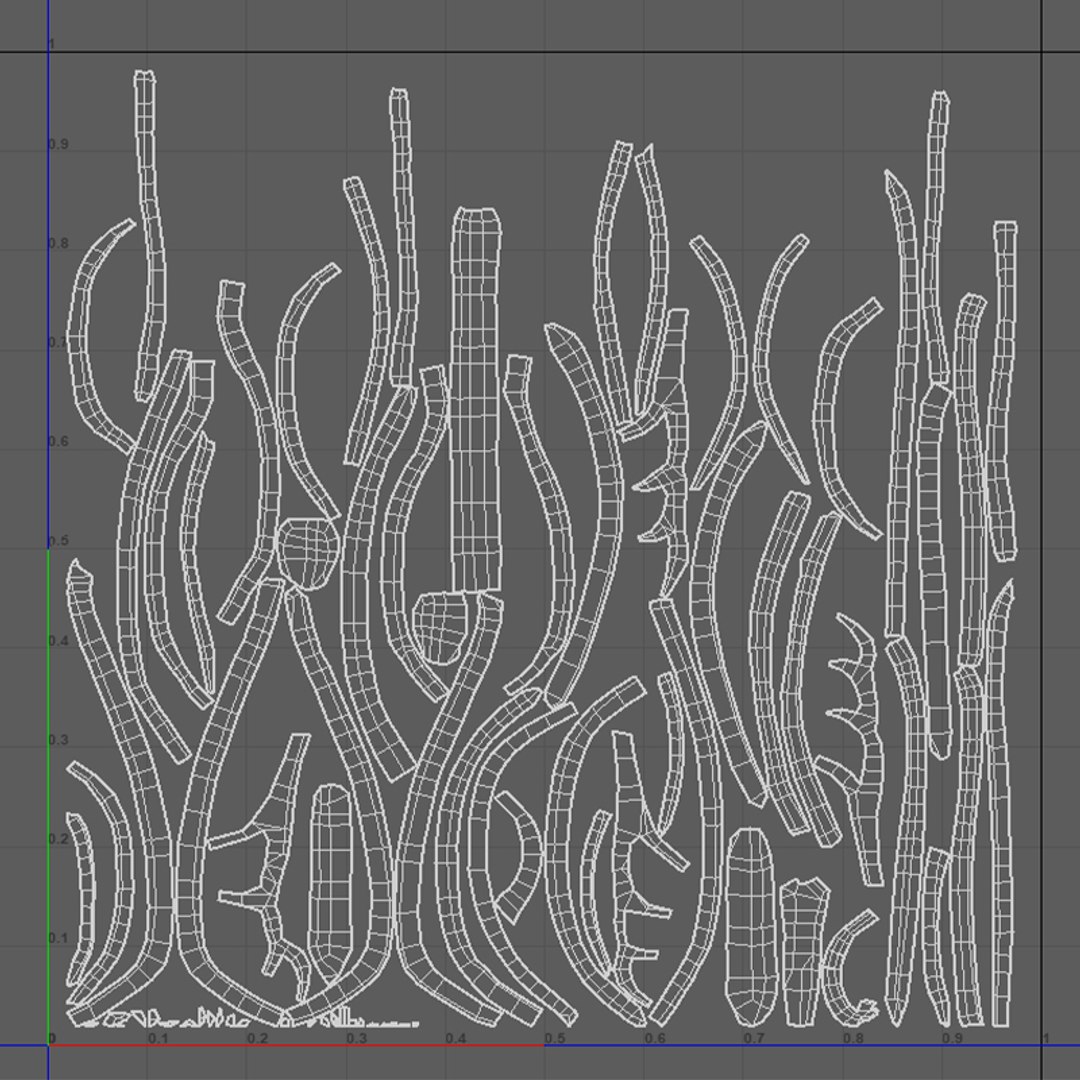The image size is (1080, 1080).
Task: Click the 1 label on vertical axis
Action: coord(51,45)
